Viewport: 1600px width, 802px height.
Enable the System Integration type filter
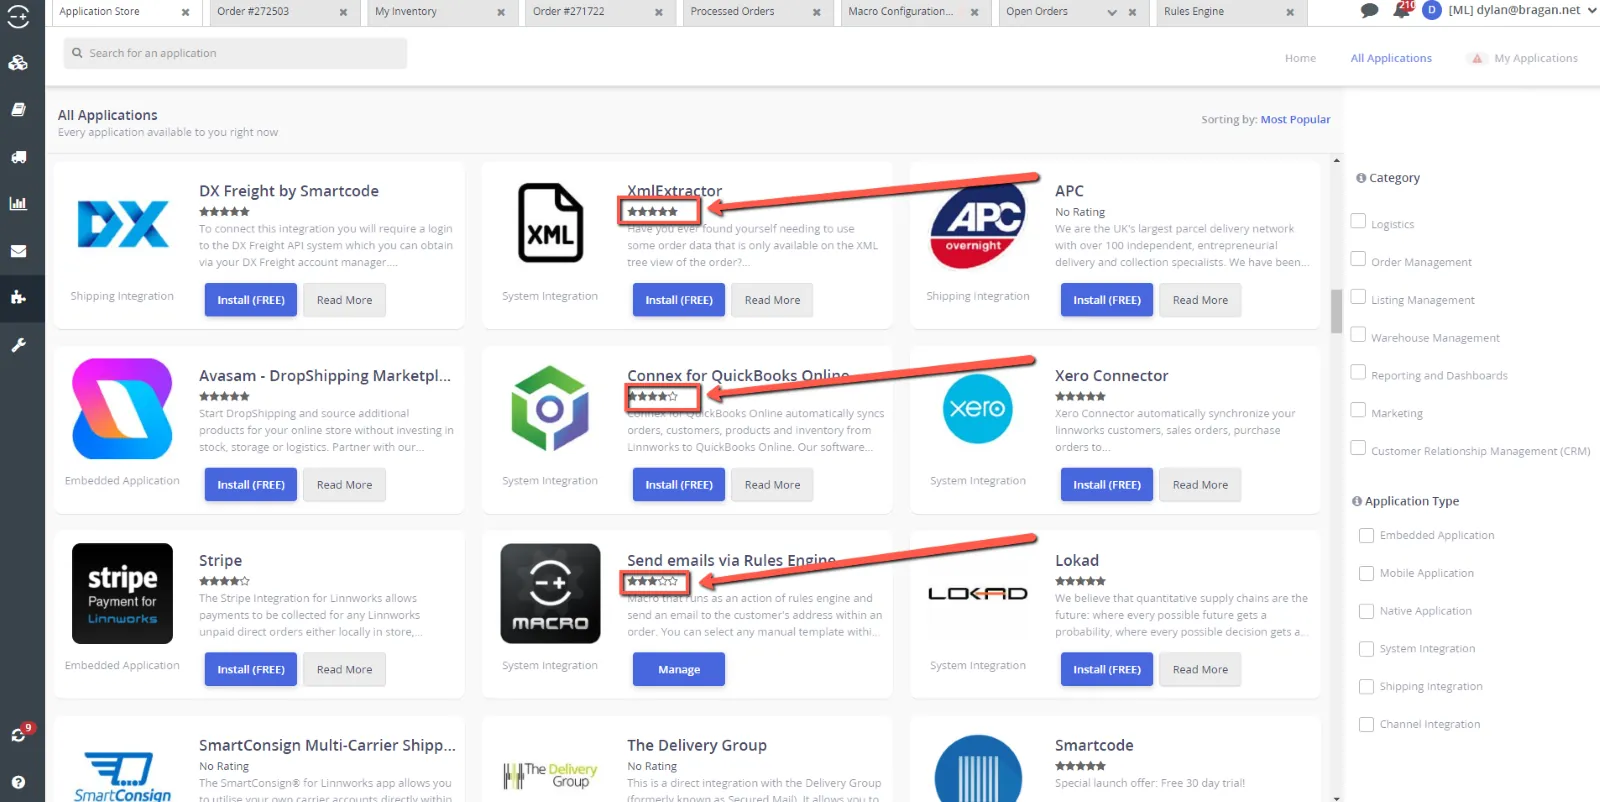[x=1366, y=649]
